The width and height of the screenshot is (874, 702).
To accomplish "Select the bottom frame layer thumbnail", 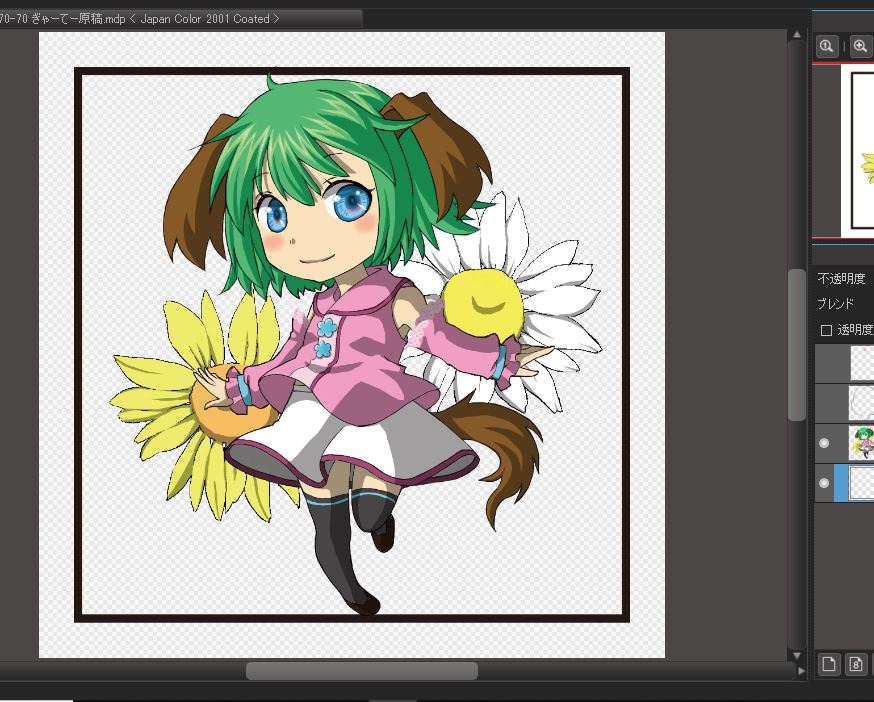I will coord(861,483).
